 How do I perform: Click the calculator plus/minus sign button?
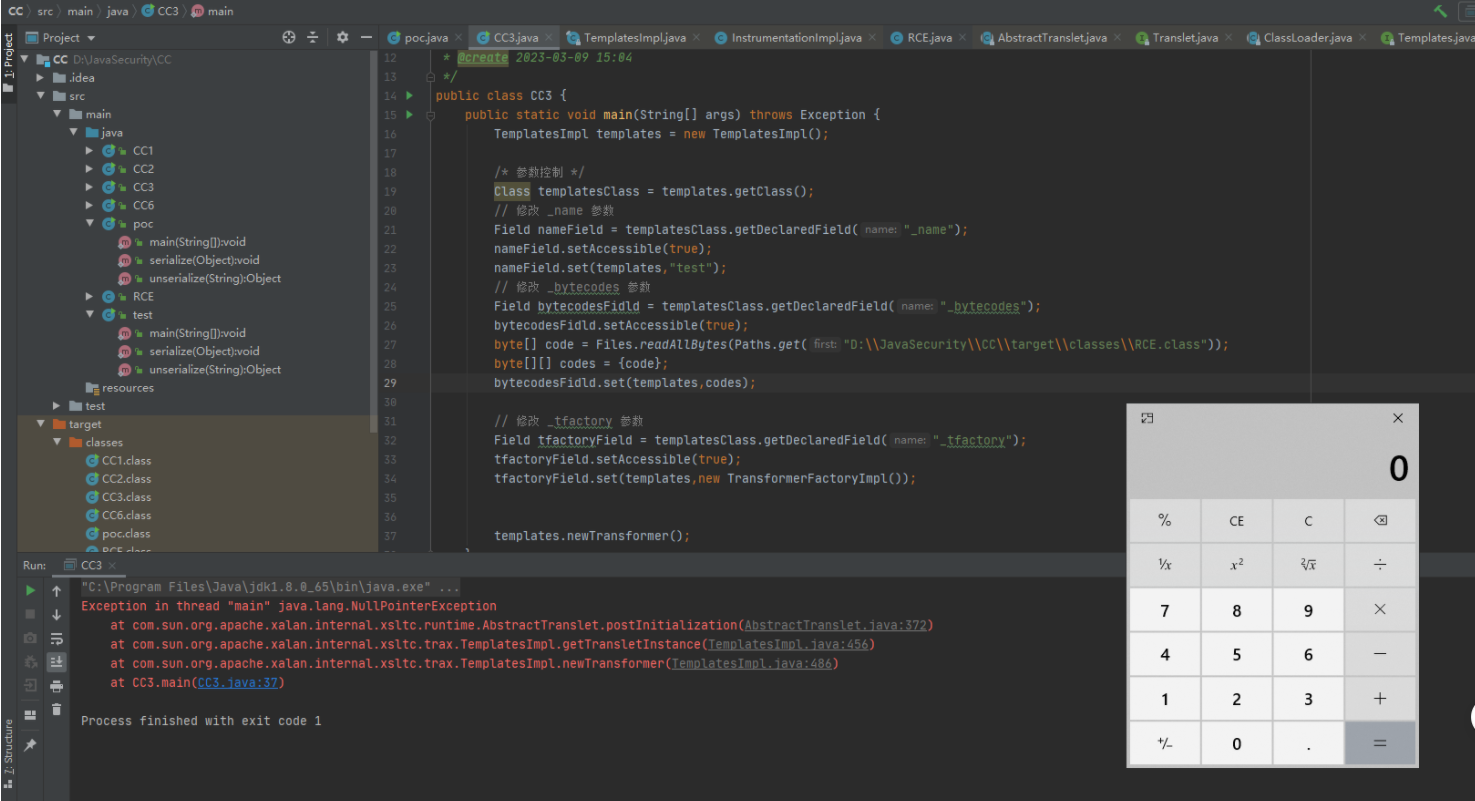pyautogui.click(x=1165, y=743)
